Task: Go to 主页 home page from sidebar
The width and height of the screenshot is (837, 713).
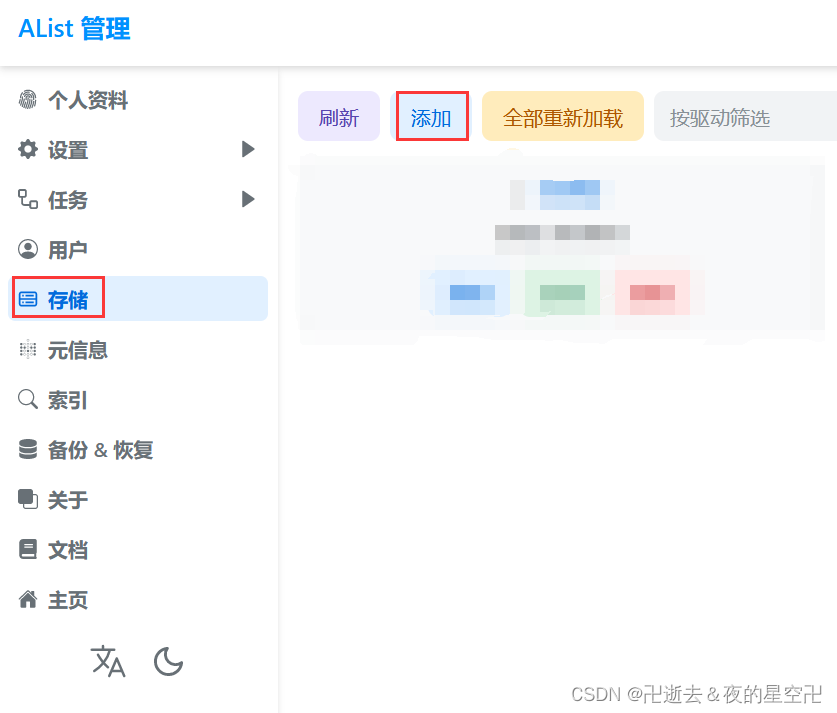Action: (28, 599)
